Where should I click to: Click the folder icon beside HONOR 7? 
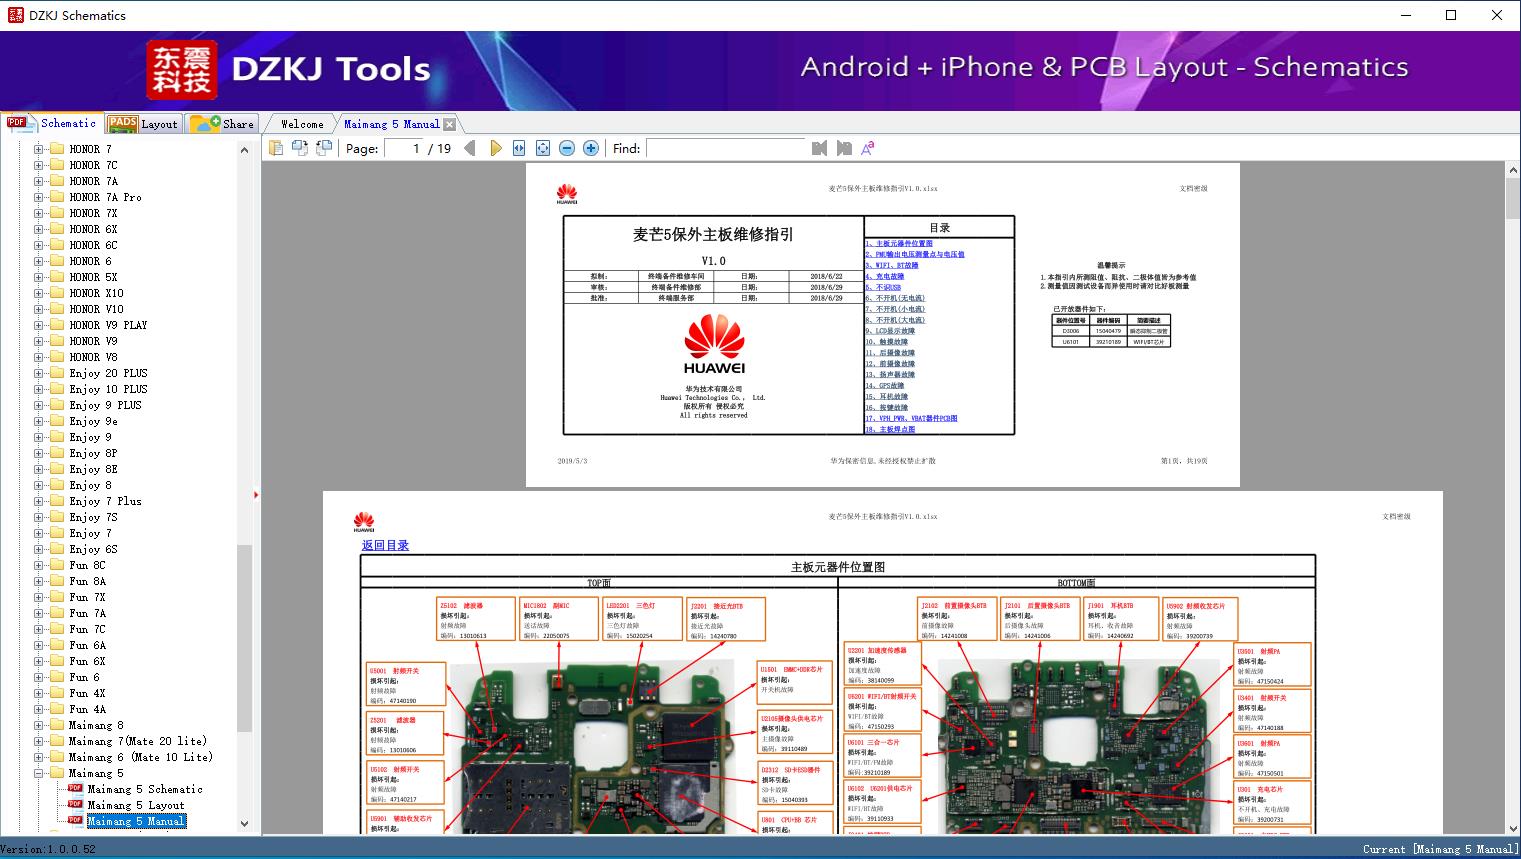(57, 149)
